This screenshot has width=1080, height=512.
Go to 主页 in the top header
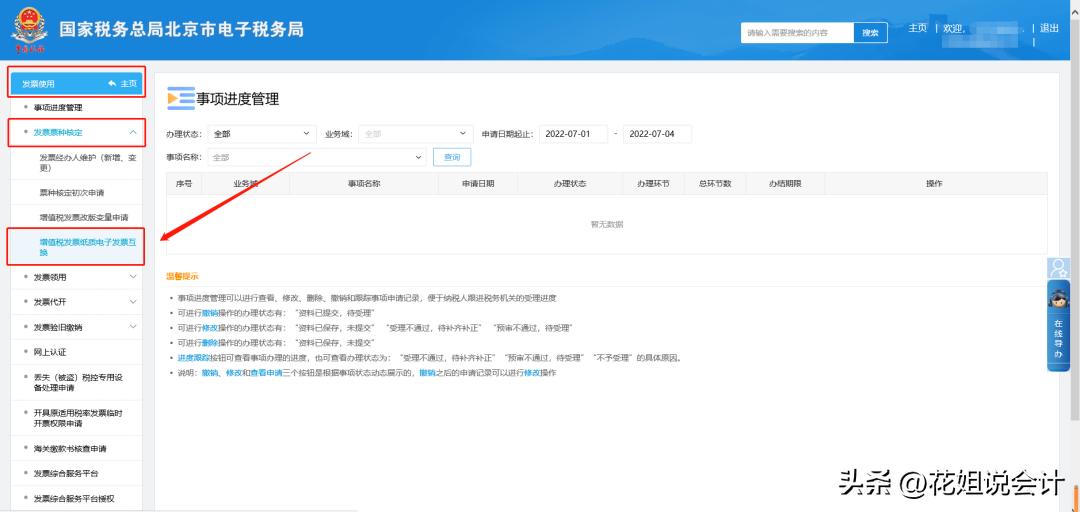coord(917,28)
